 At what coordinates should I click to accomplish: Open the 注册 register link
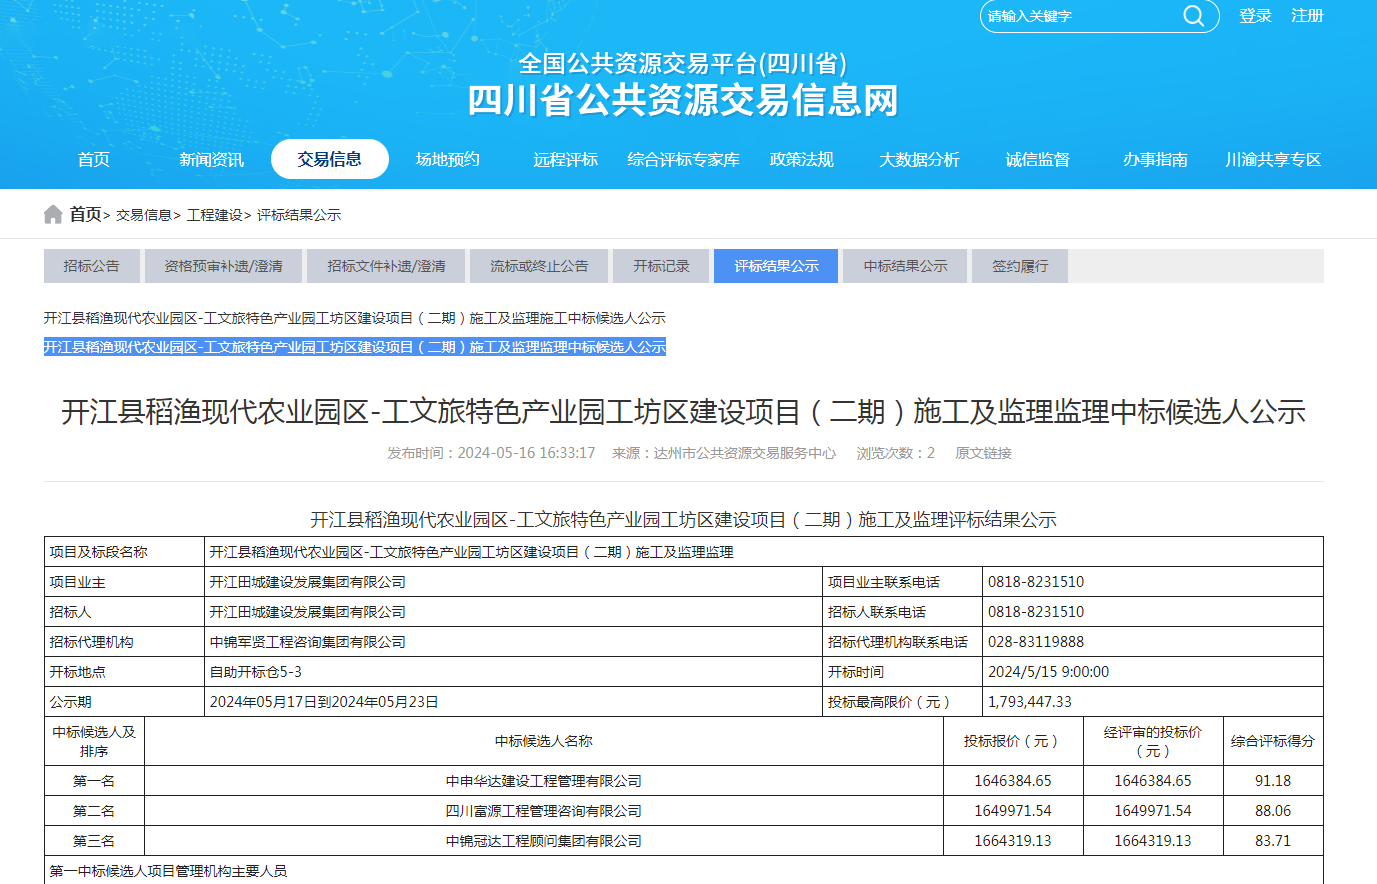(1307, 16)
